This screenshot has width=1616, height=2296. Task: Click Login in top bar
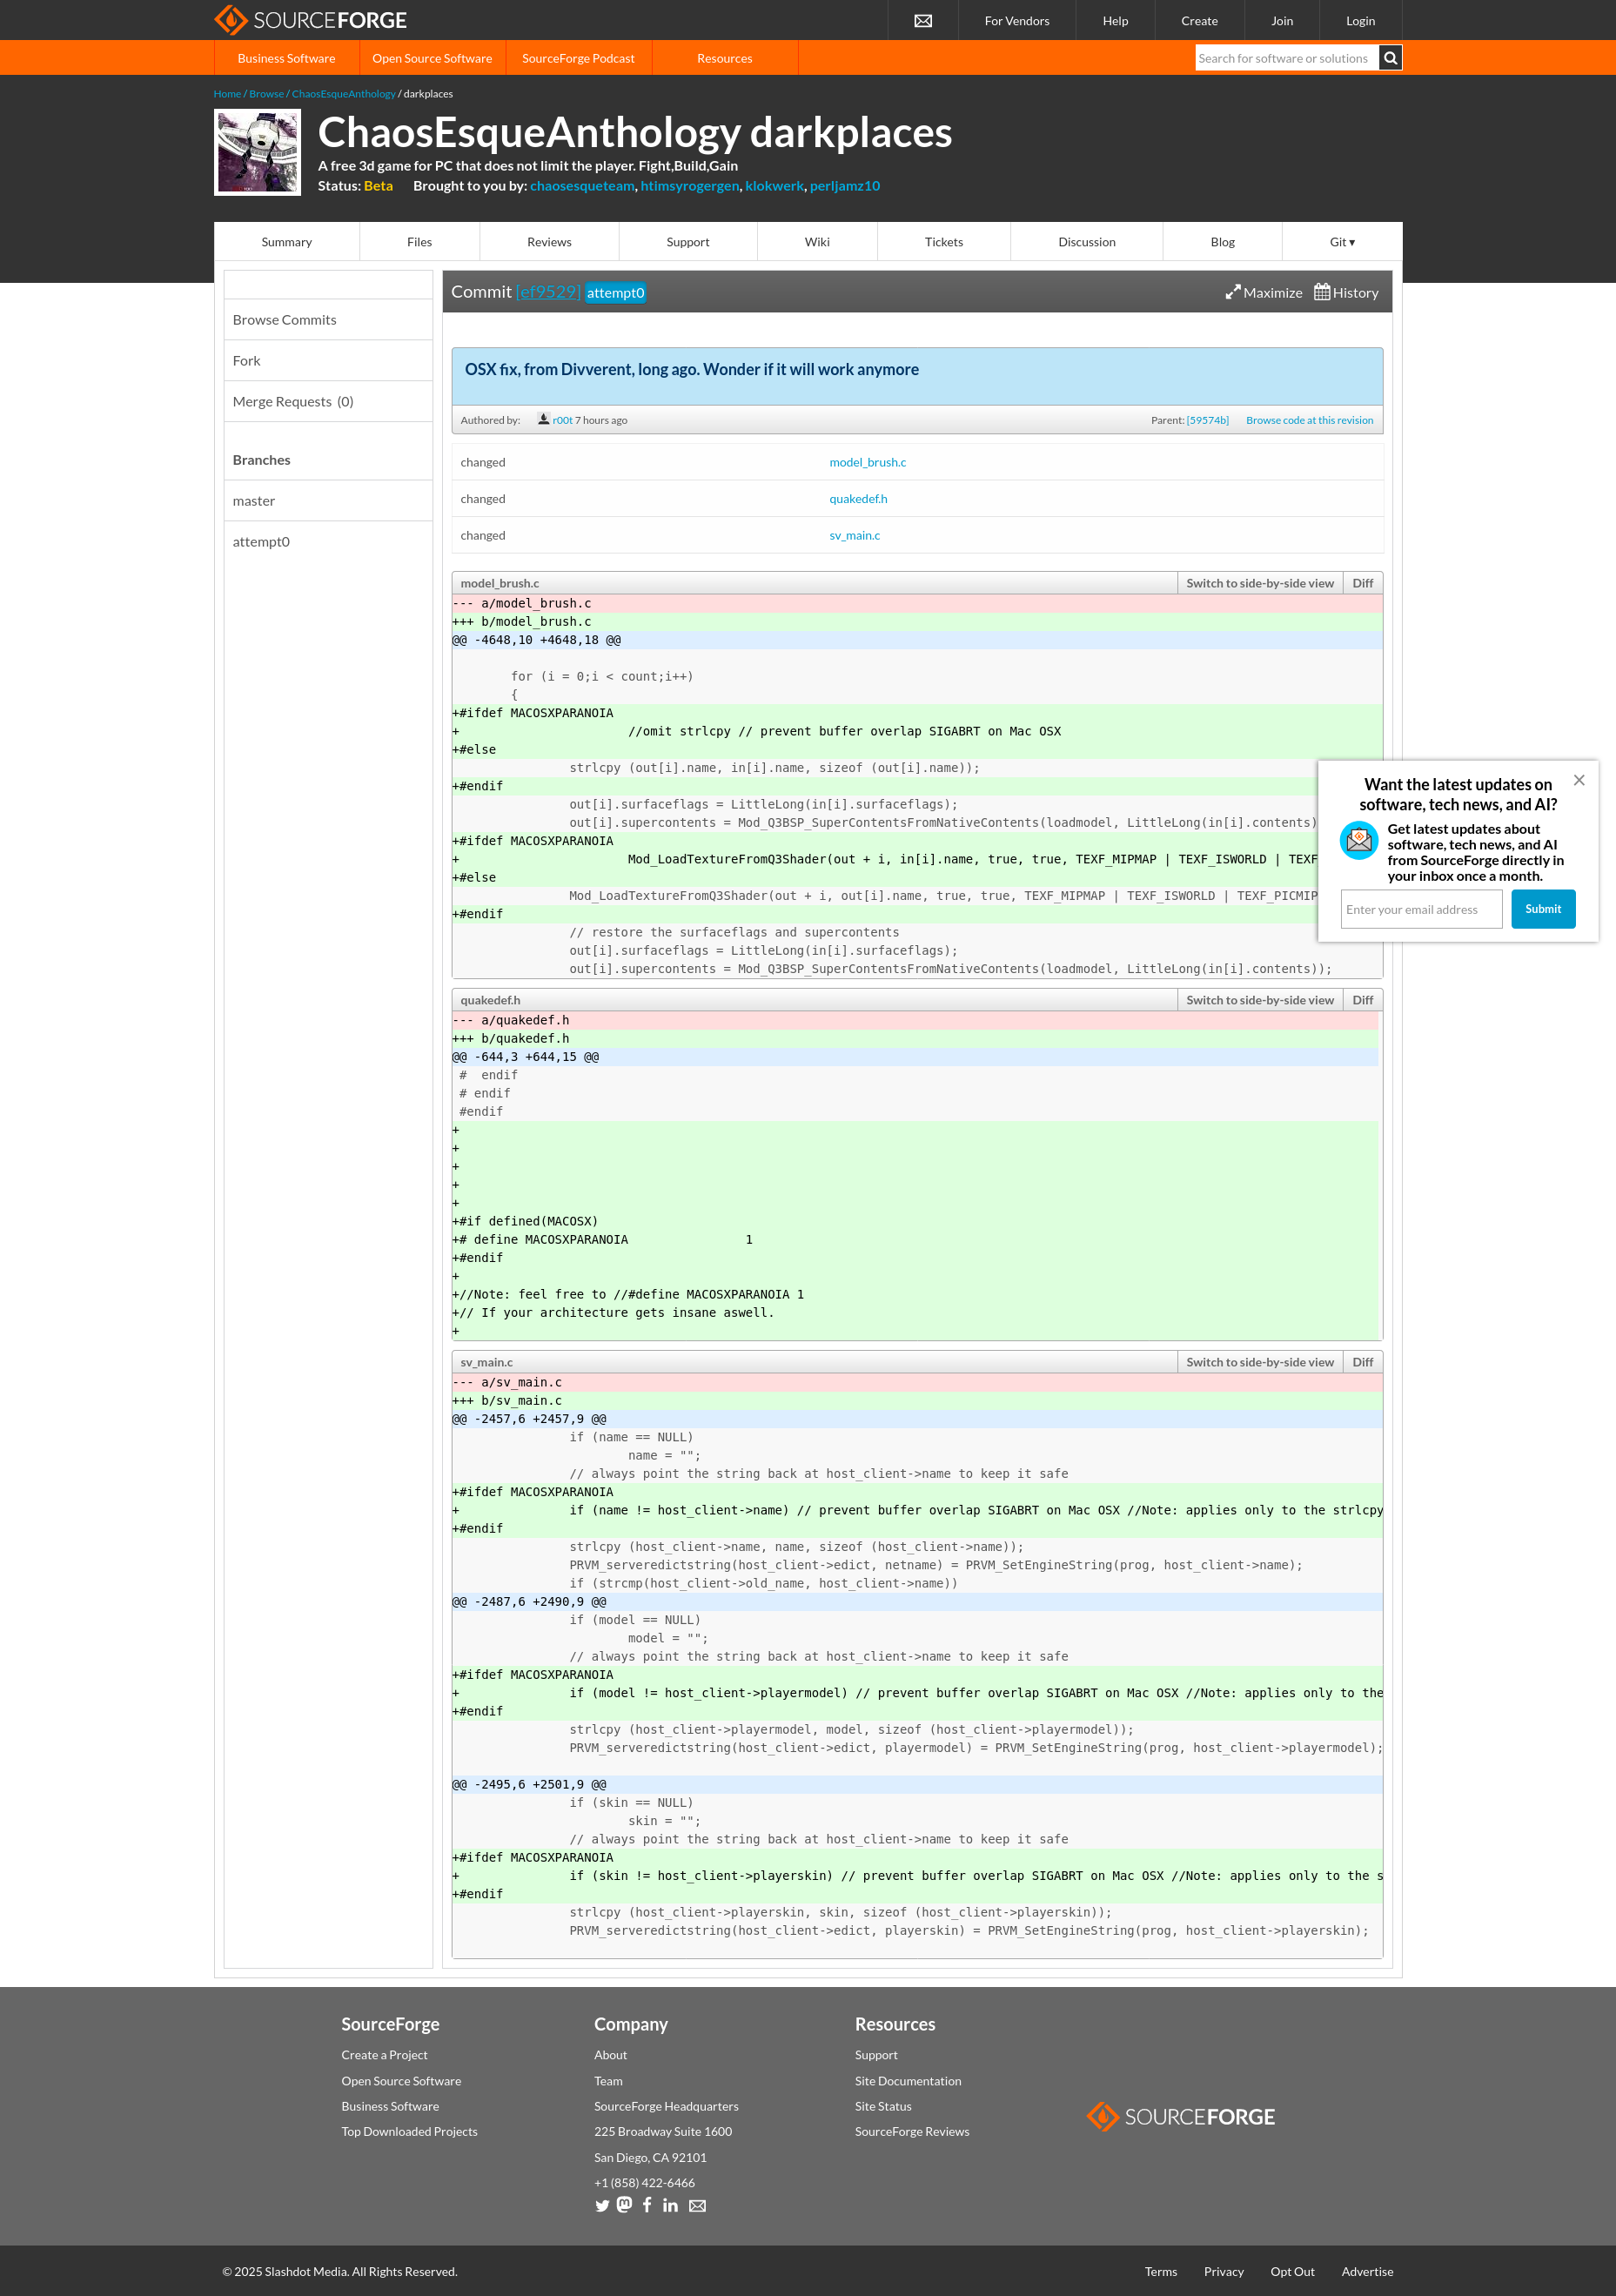coord(1360,21)
